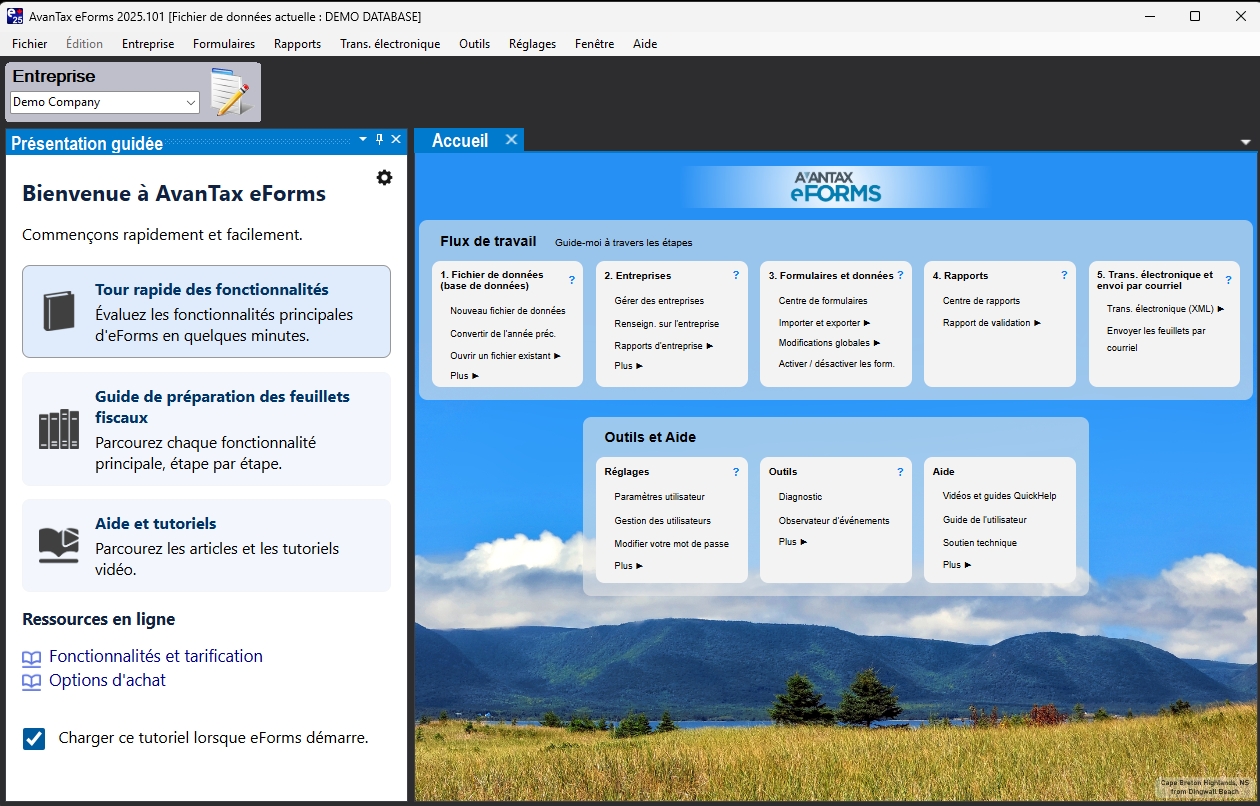
Task: Click the notepad and pencil company icon
Action: (230, 92)
